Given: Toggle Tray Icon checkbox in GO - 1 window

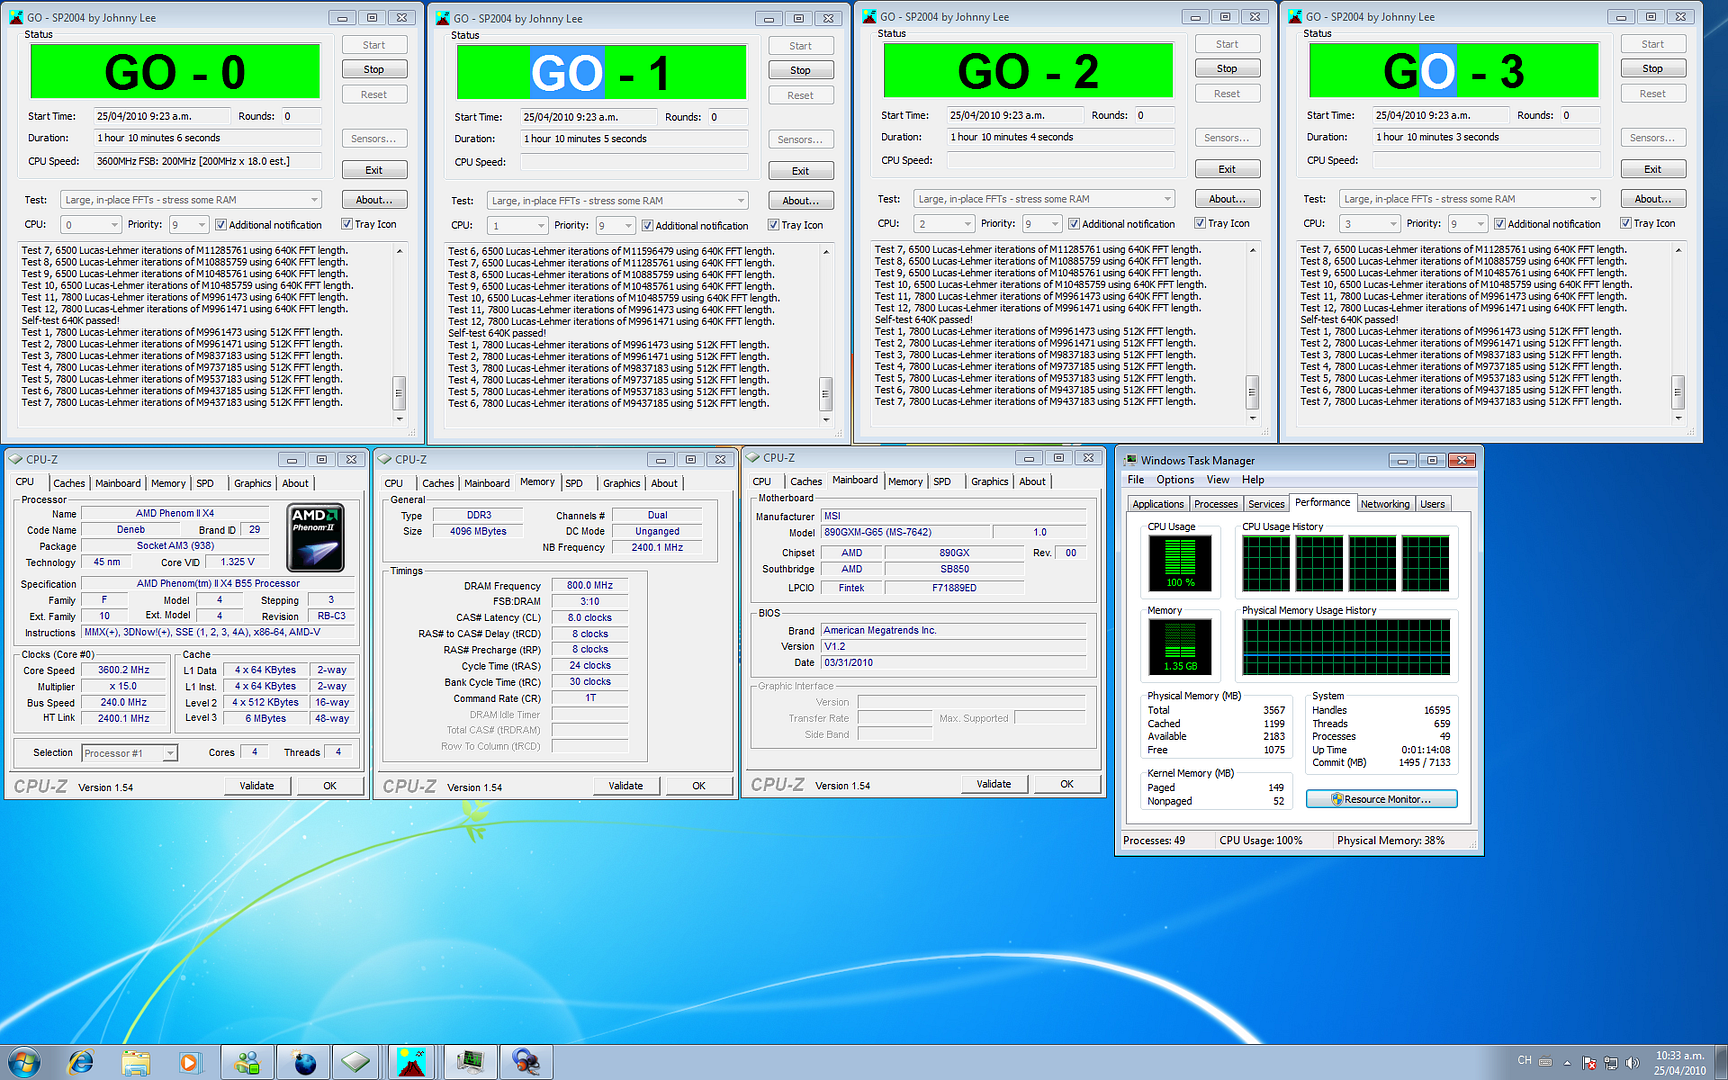Looking at the screenshot, I should [x=774, y=225].
